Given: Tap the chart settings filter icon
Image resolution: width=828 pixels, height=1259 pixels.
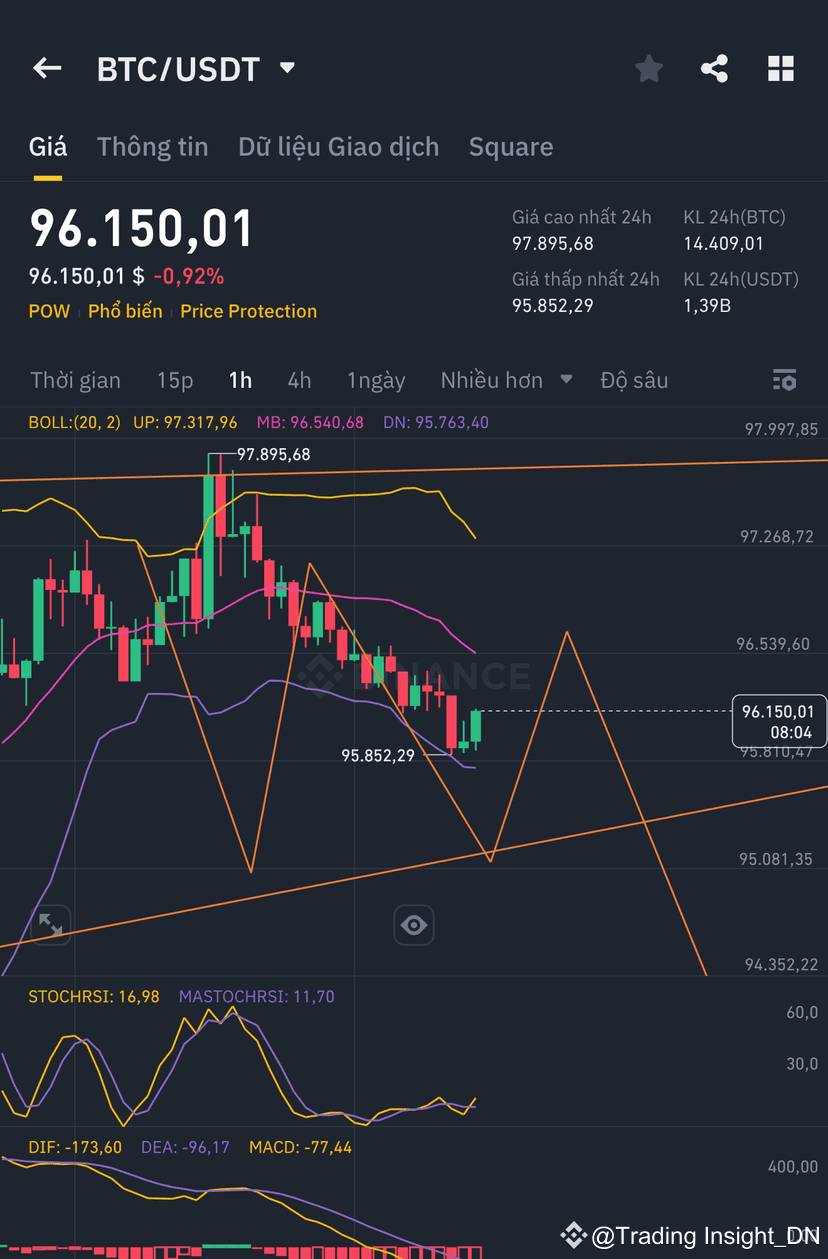Looking at the screenshot, I should coord(784,380).
